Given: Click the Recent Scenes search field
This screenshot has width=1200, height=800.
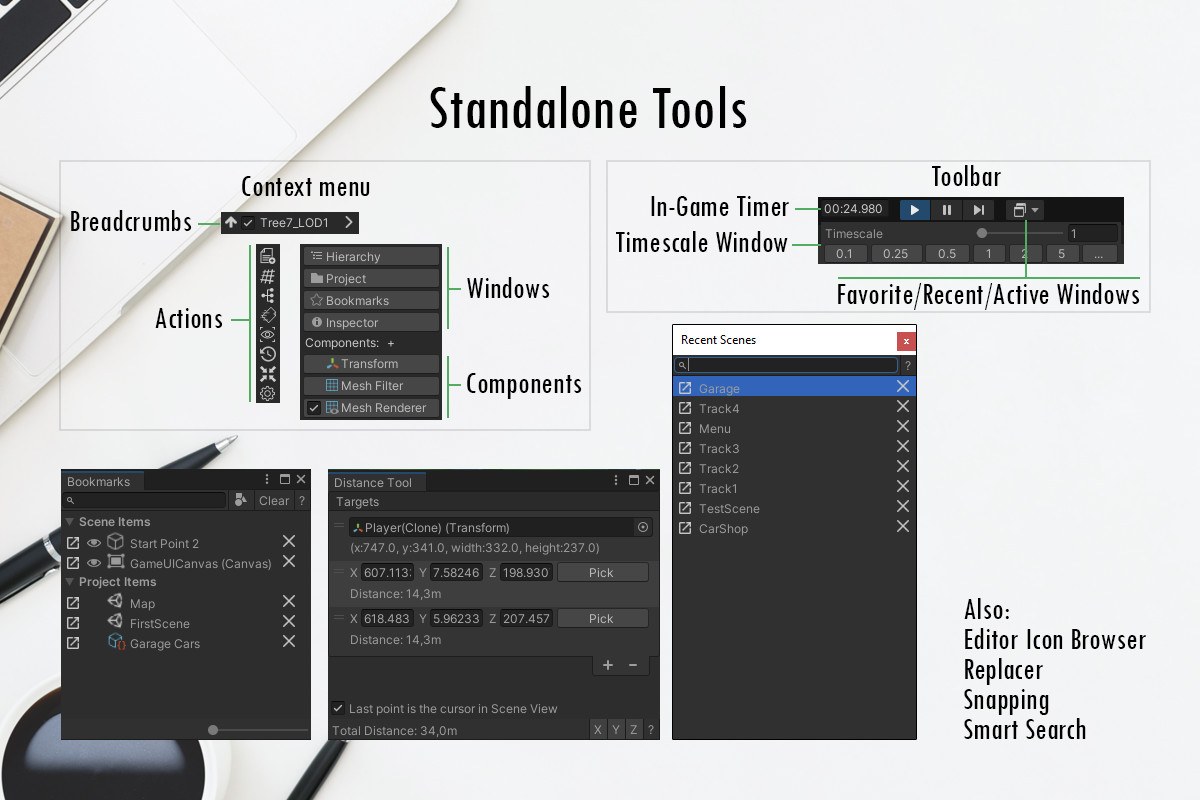Looking at the screenshot, I should (786, 366).
